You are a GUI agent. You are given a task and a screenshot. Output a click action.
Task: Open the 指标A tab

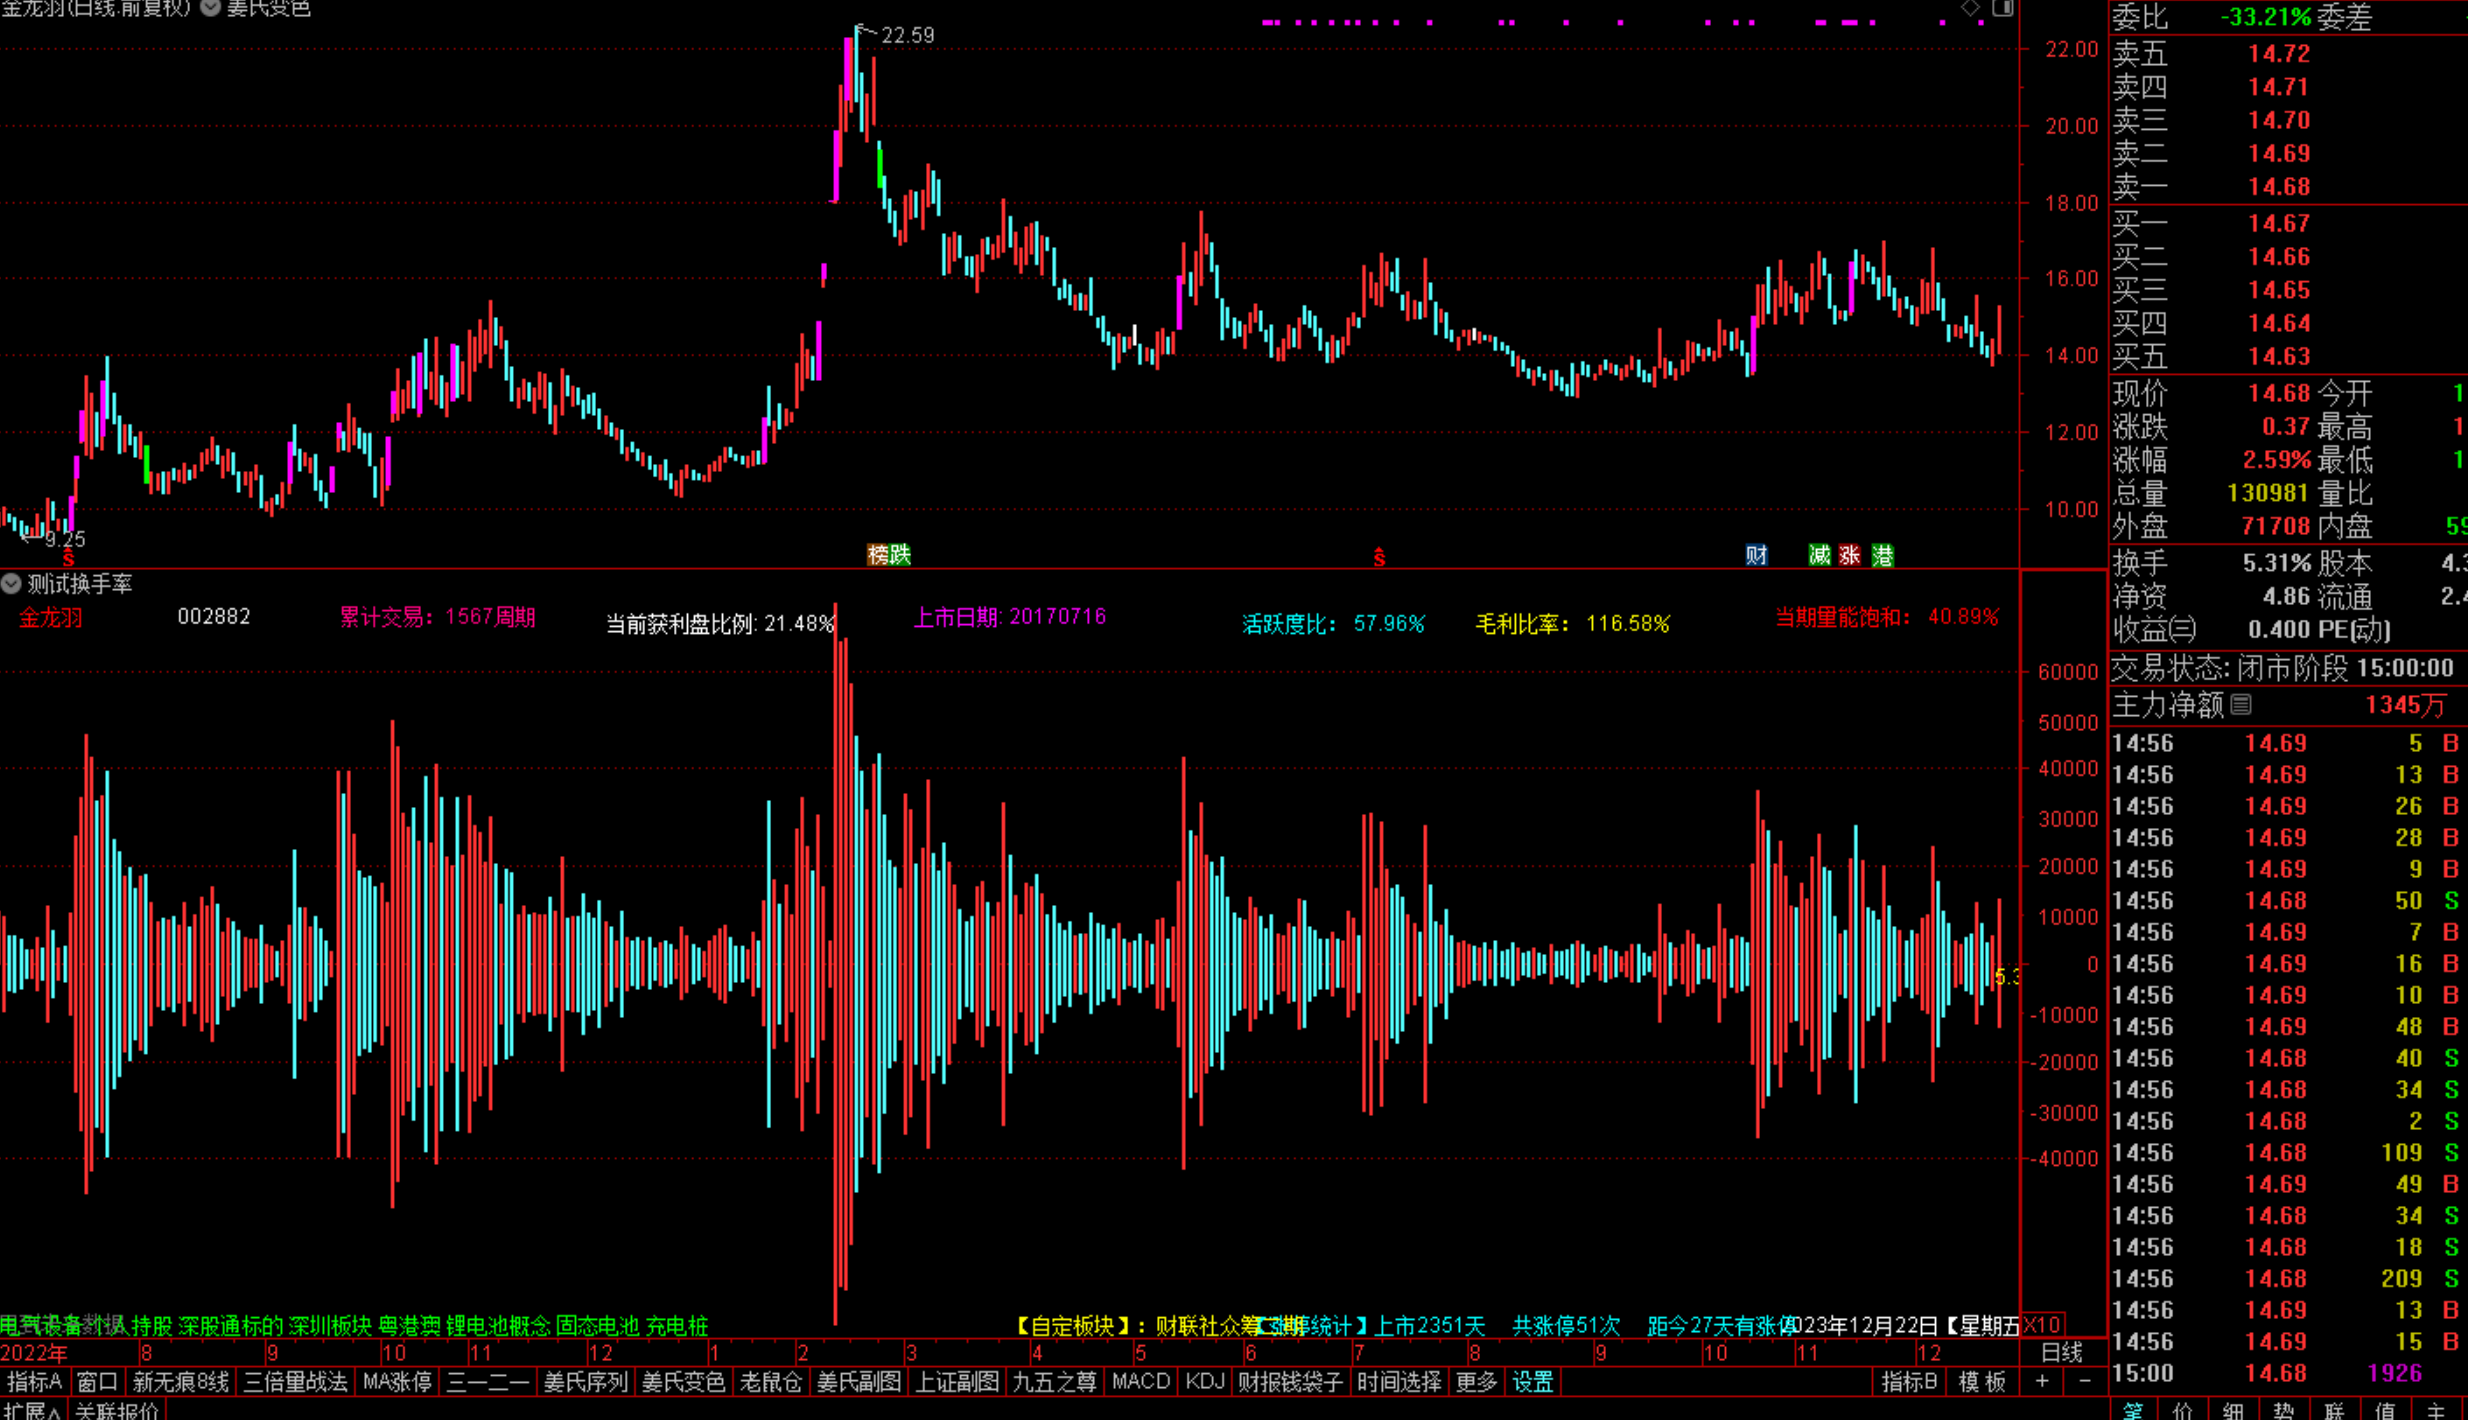[x=34, y=1382]
